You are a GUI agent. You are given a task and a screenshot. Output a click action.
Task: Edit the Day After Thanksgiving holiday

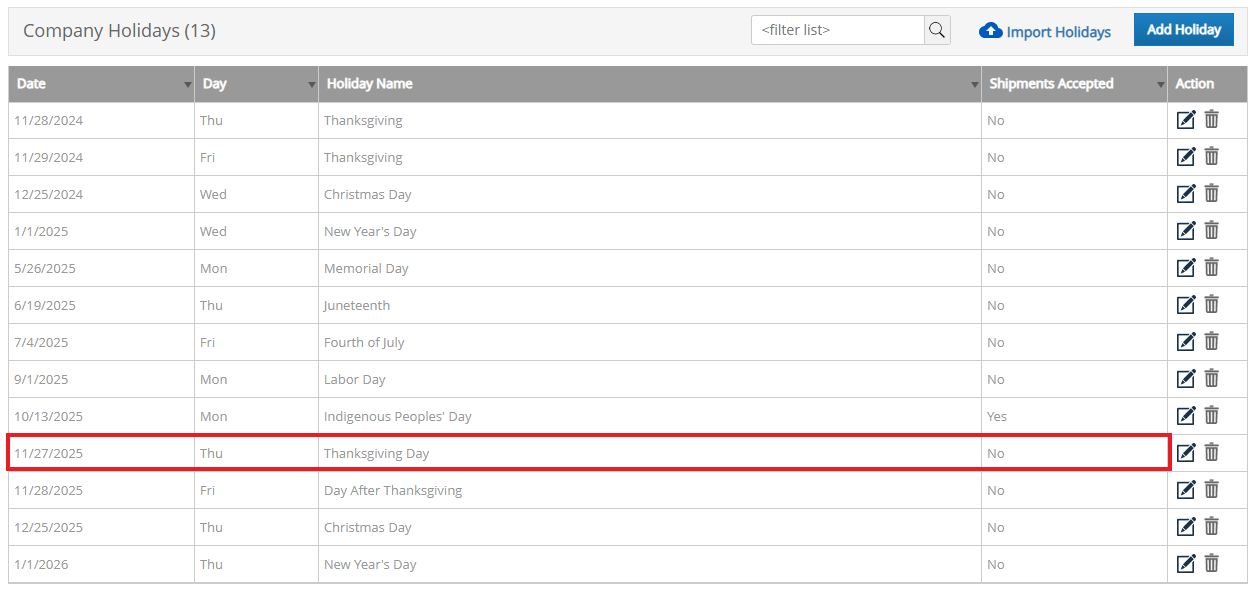pyautogui.click(x=1186, y=490)
